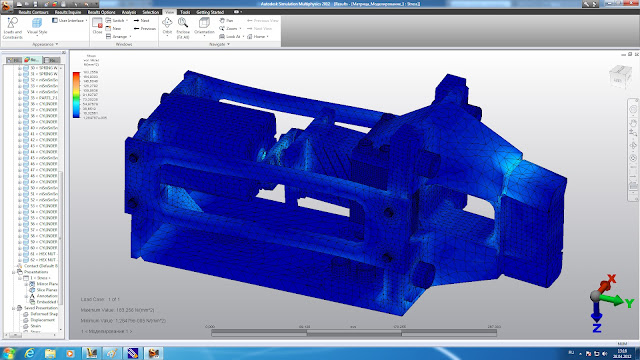The width and height of the screenshot is (640, 360).
Task: Select the Pan tool
Action: click(x=226, y=20)
